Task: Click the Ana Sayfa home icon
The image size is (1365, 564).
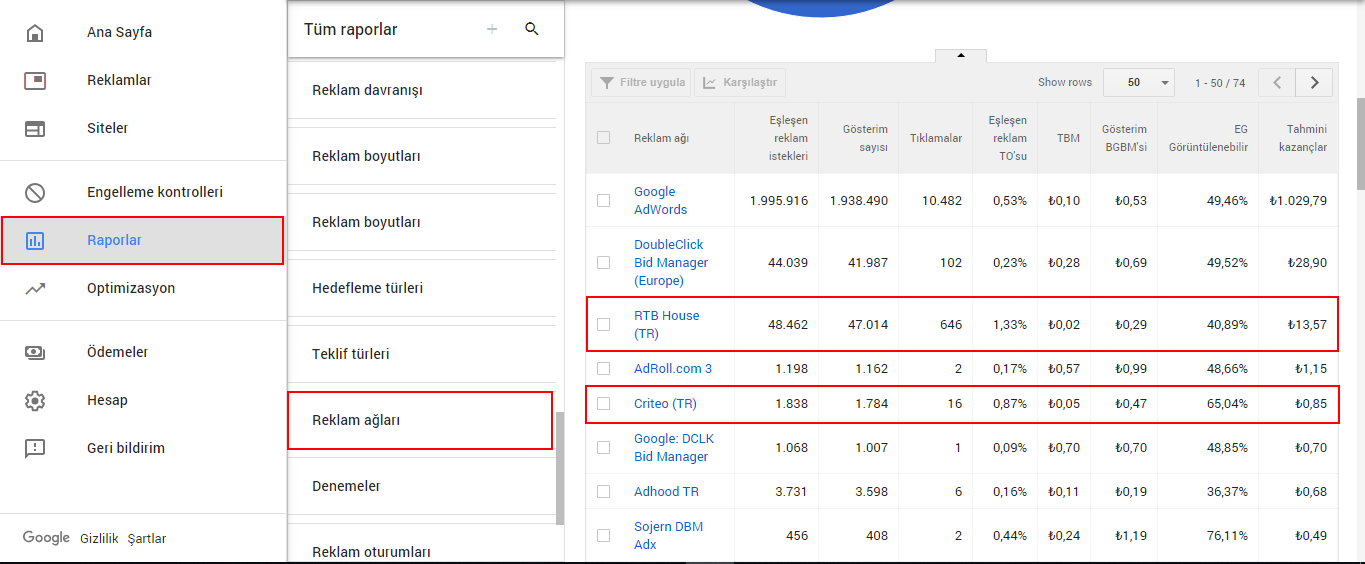Action: click(35, 32)
